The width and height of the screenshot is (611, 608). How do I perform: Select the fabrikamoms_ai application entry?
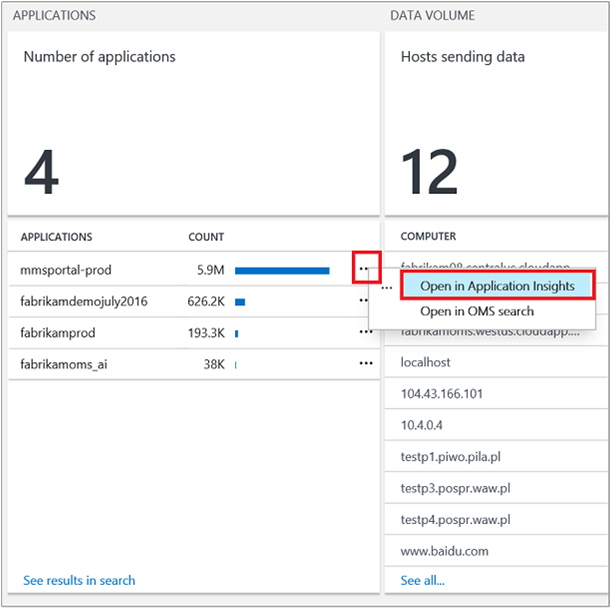coord(63,364)
